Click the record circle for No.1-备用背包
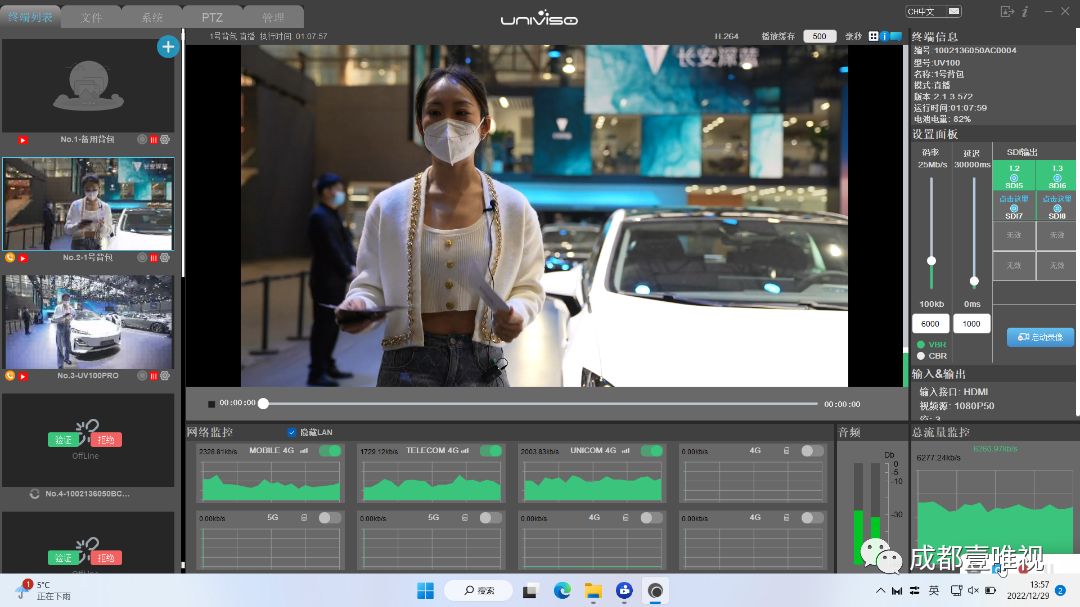 (142, 139)
